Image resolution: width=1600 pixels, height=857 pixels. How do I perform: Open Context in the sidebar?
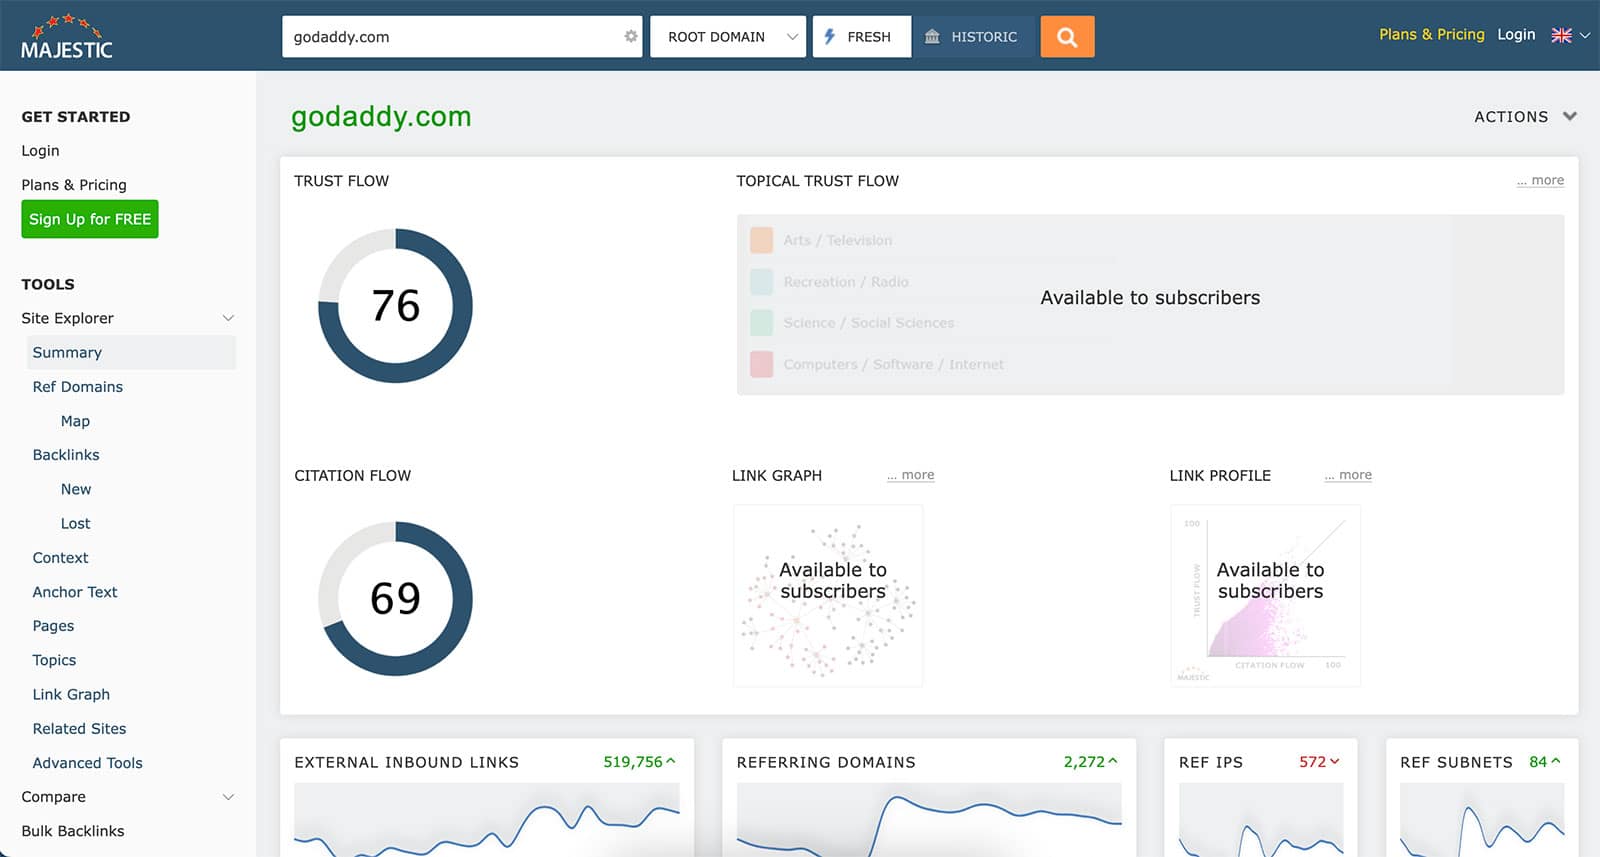point(60,558)
